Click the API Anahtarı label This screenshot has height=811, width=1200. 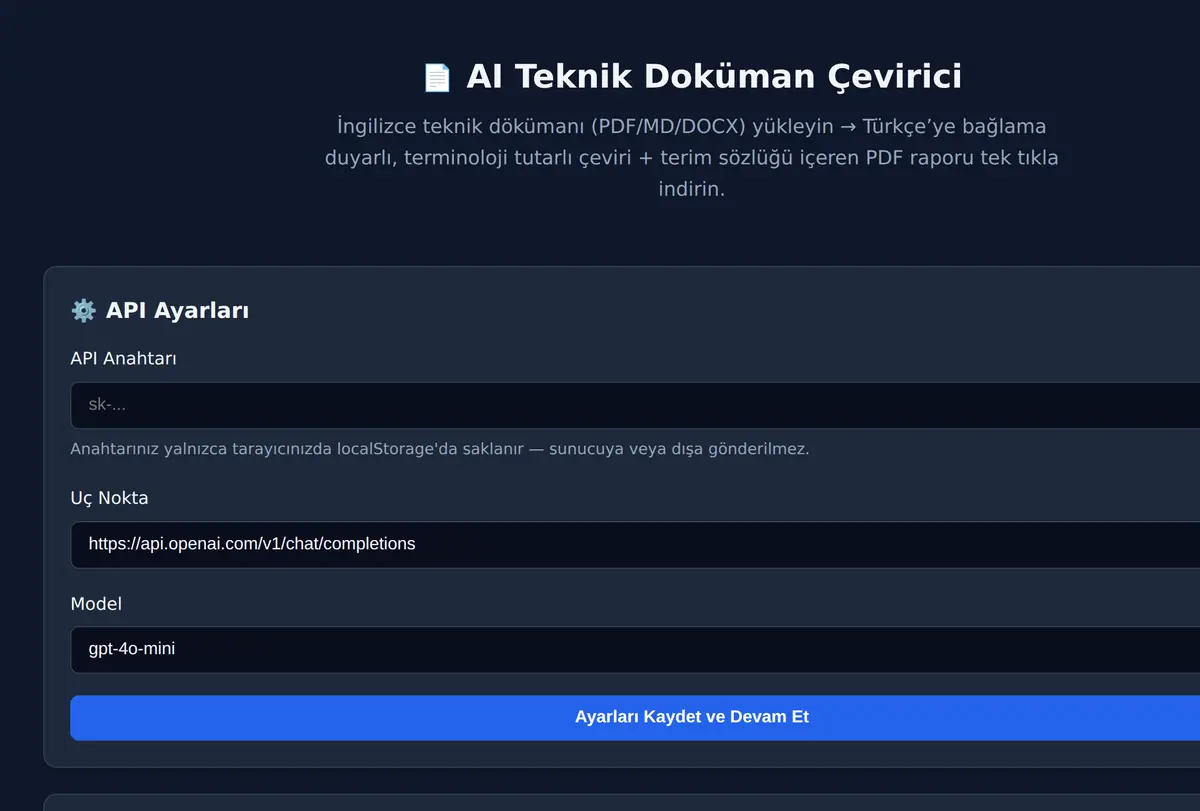(x=123, y=358)
